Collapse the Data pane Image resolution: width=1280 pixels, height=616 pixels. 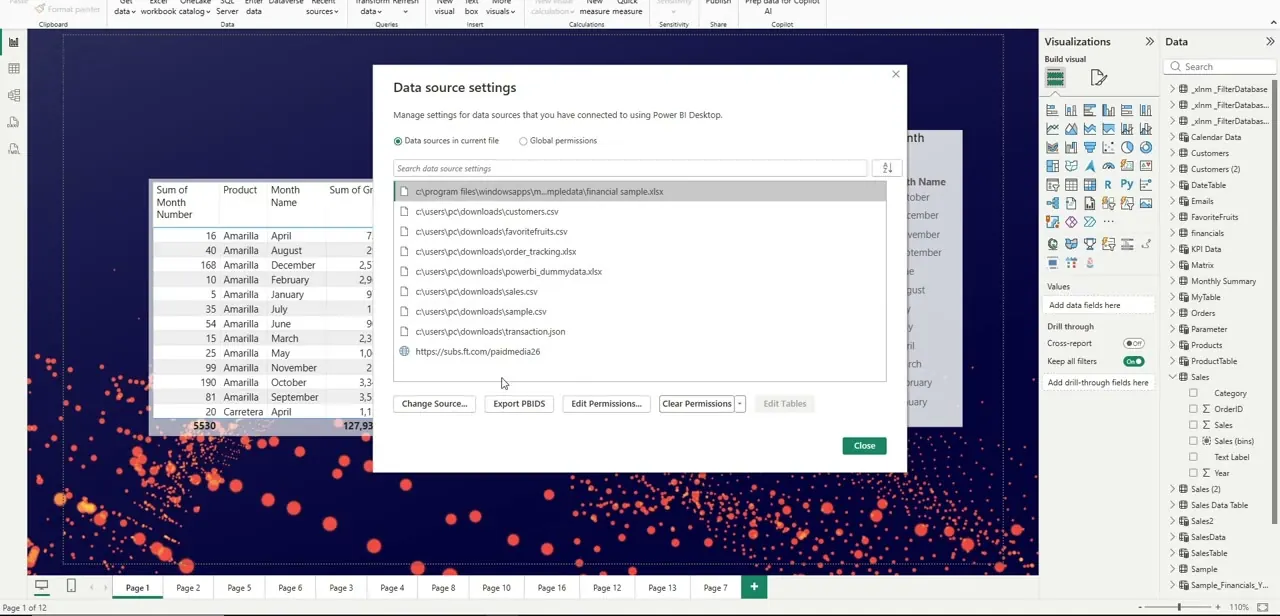[1270, 42]
